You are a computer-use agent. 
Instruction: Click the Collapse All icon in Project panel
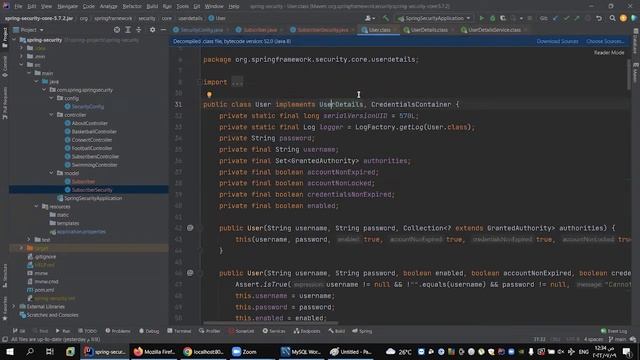(138, 30)
